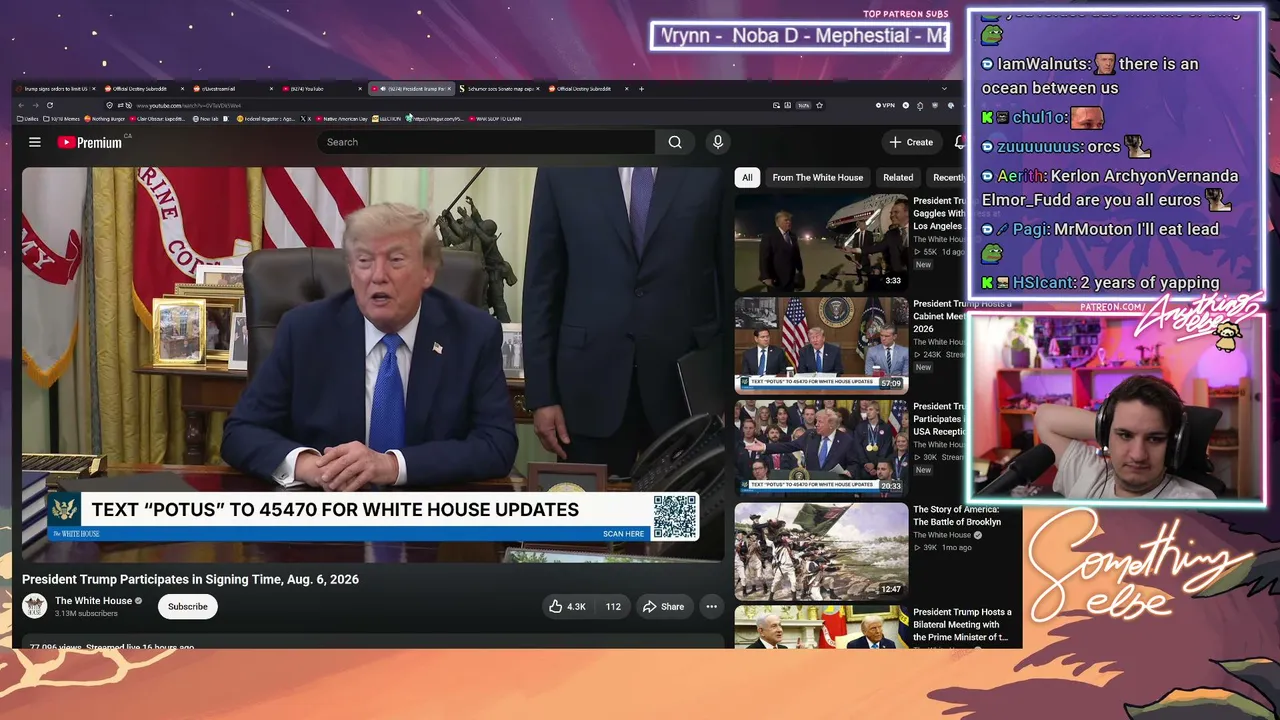Image resolution: width=1280 pixels, height=720 pixels.
Task: Dislike the video showing 112 count
Action: tap(613, 607)
